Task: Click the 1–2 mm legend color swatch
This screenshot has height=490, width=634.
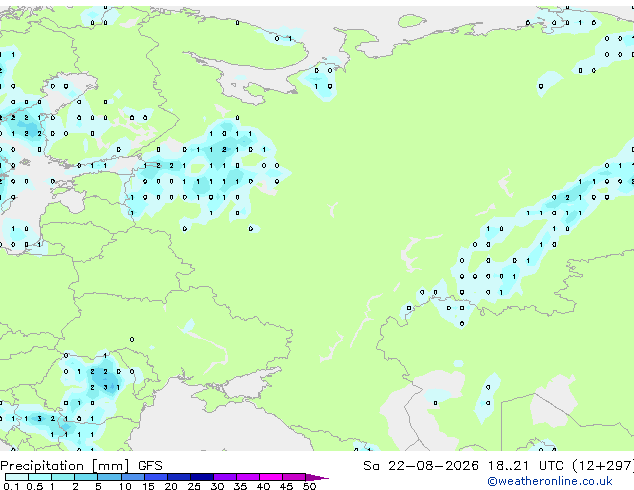Action: pos(63,477)
